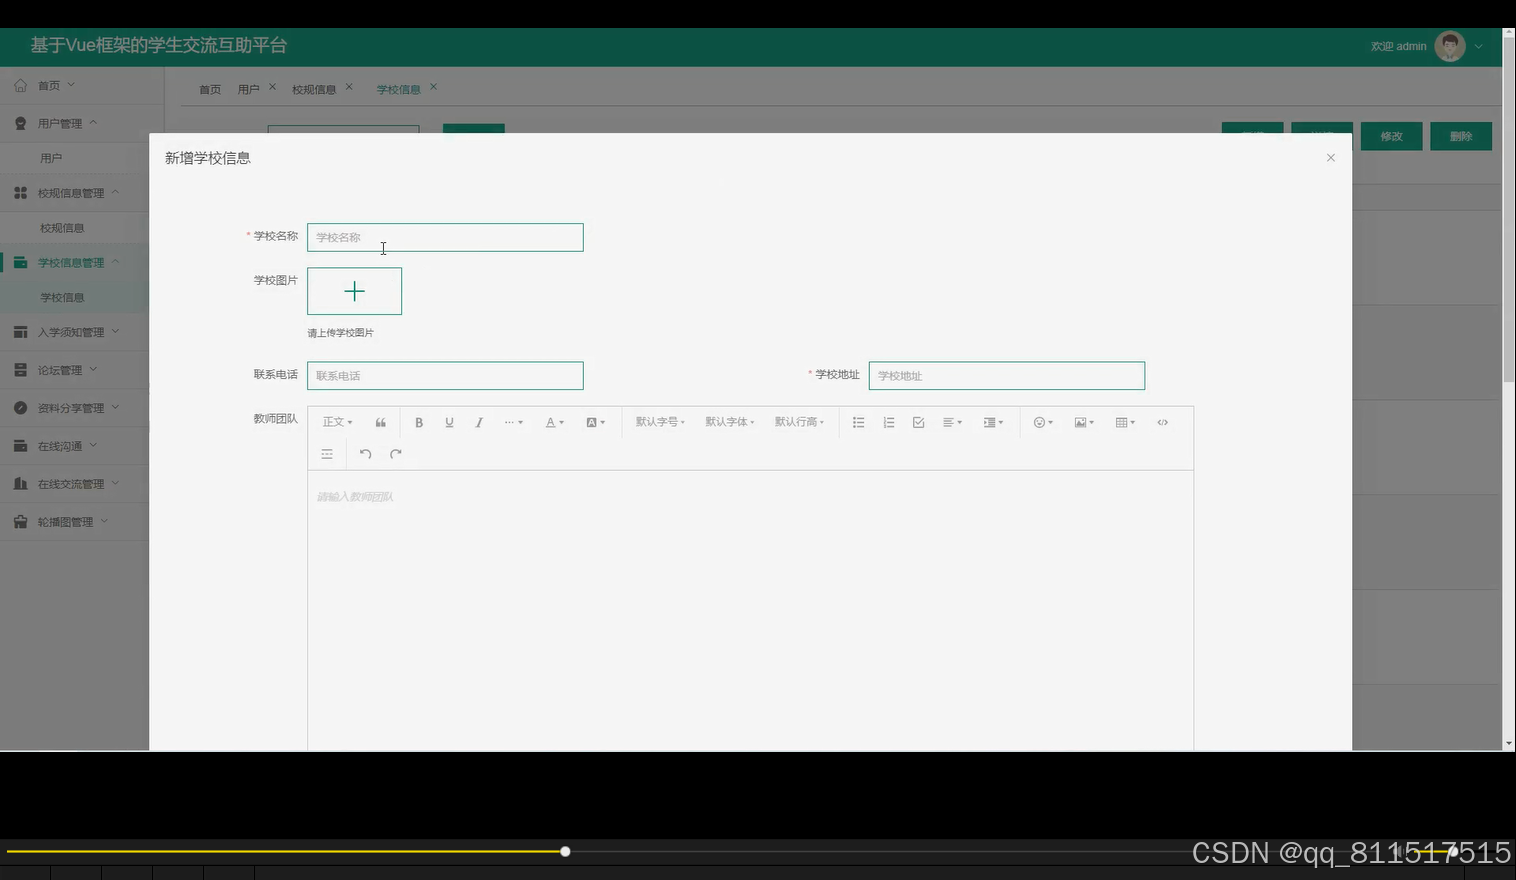Collapse the 用户管理 sidebar group
Viewport: 1516px width, 880px height.
(93, 122)
